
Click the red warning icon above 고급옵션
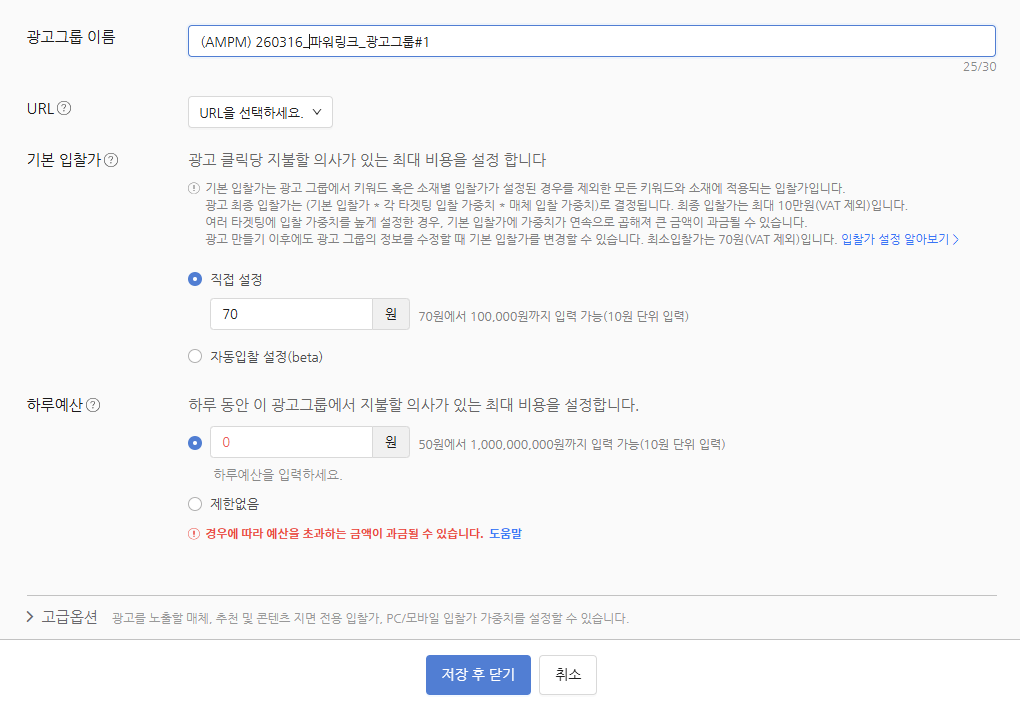(x=194, y=534)
